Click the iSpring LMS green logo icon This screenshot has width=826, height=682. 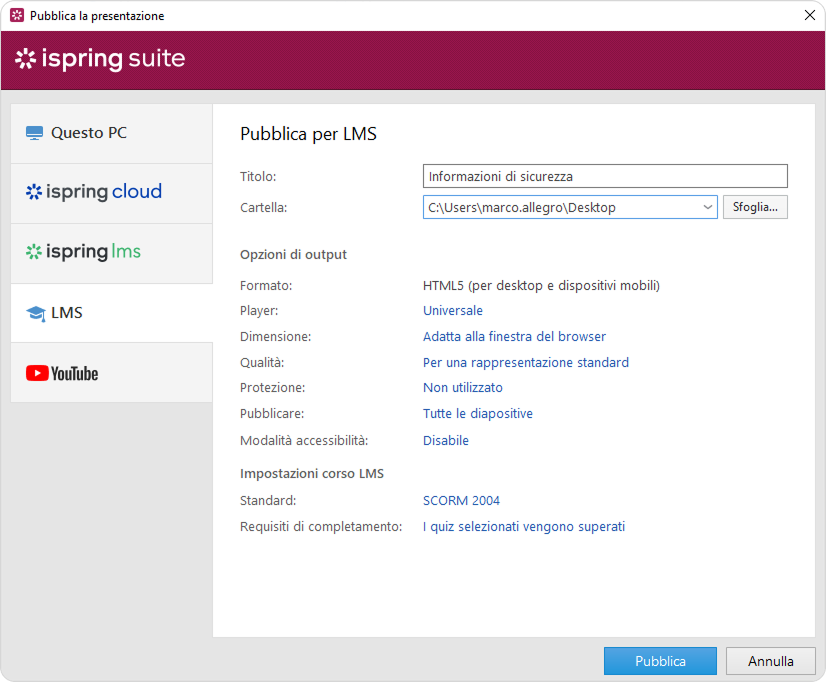[34, 252]
